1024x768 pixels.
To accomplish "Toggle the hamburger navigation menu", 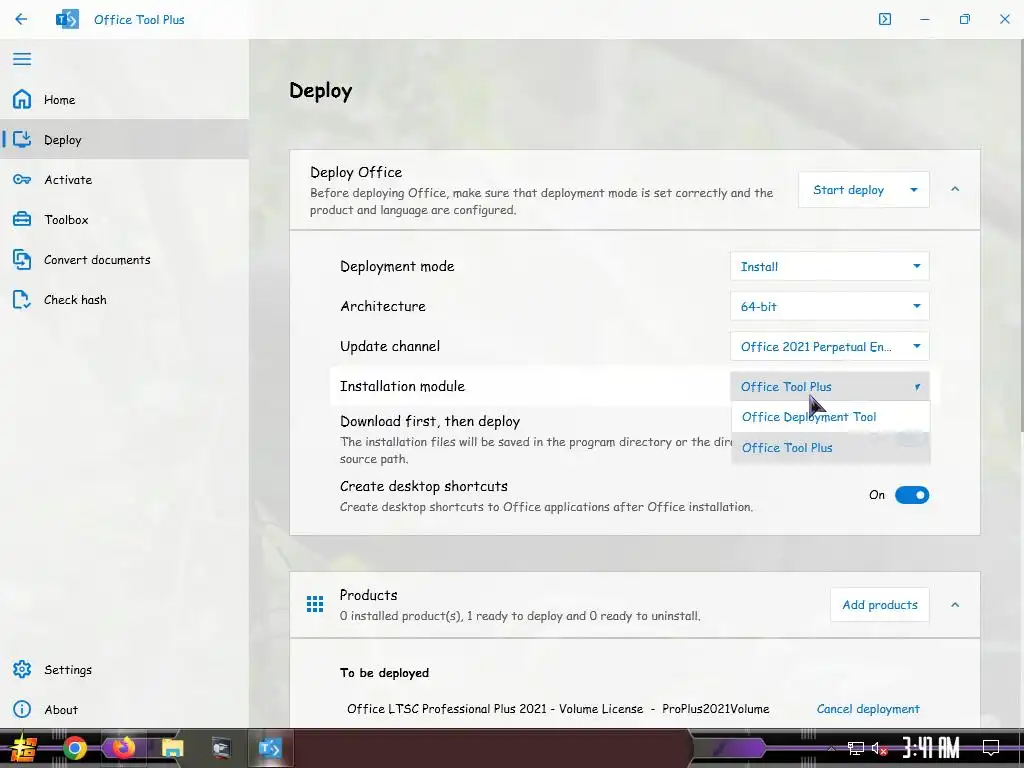I will point(22,59).
